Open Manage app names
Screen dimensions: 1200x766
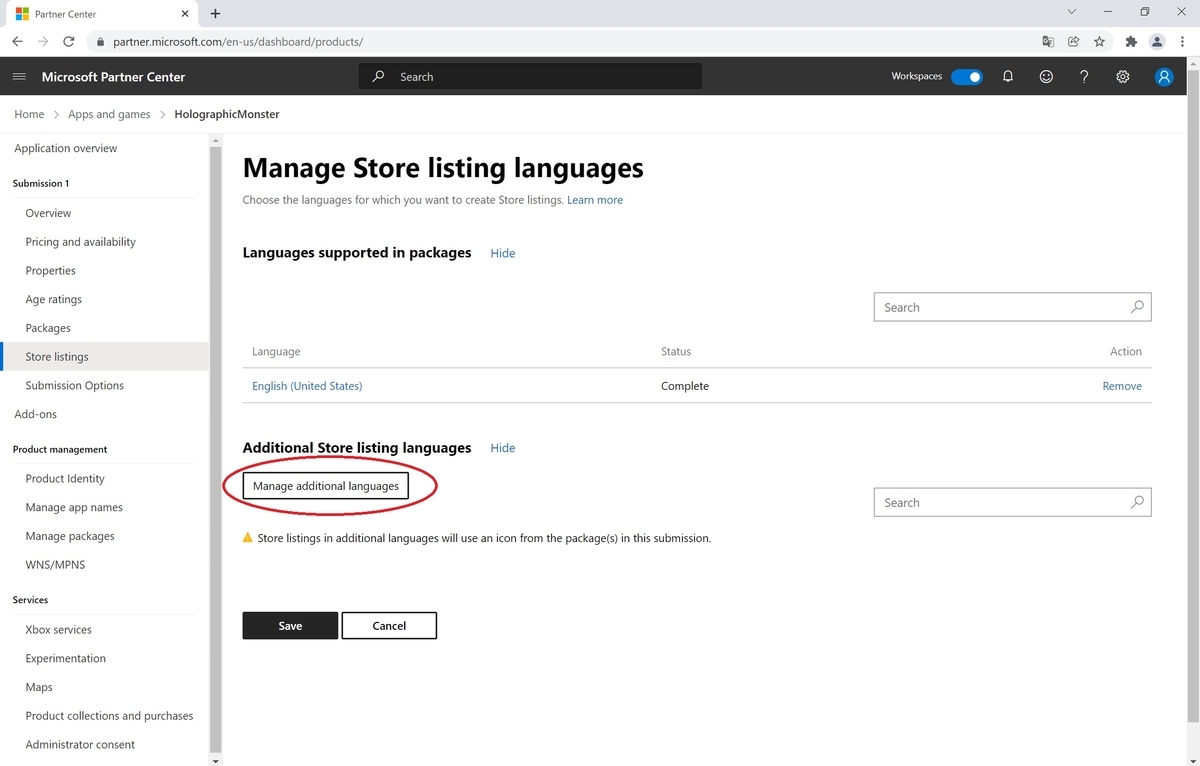74,507
